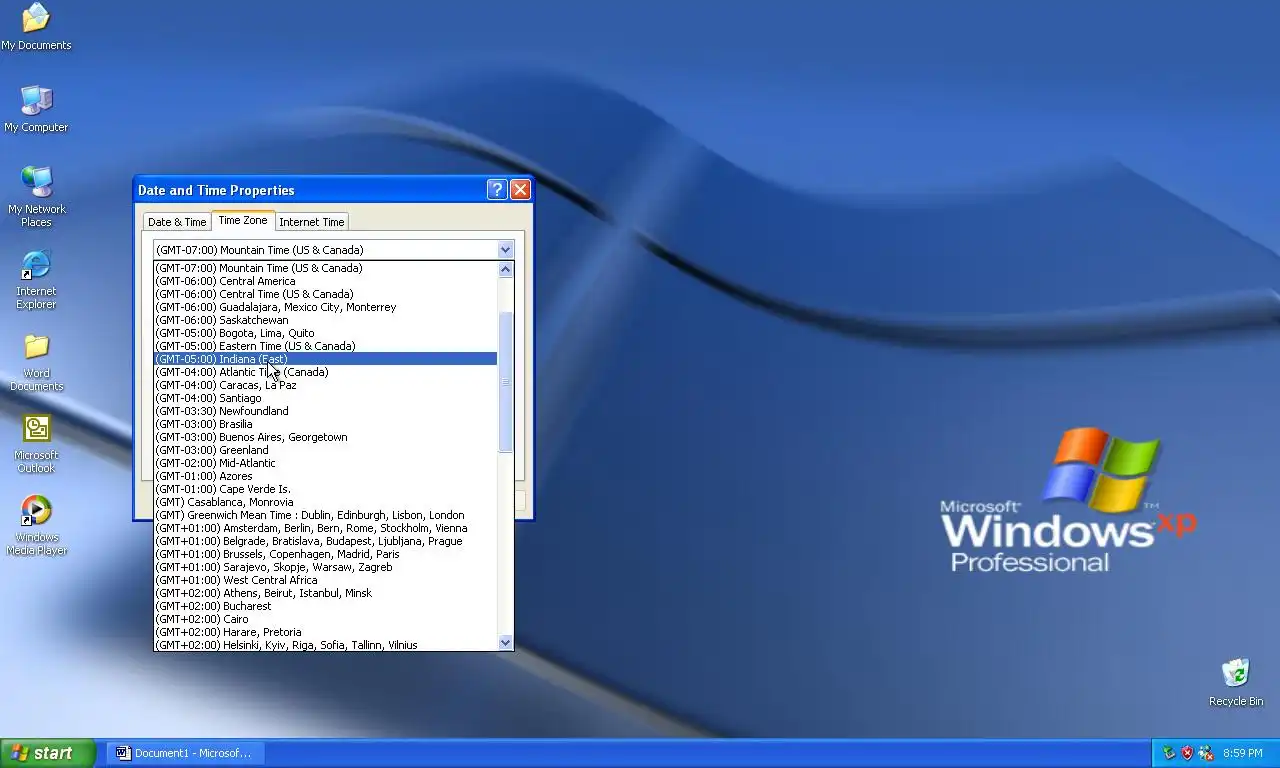The width and height of the screenshot is (1280, 768).
Task: Select Helsinki, Kyiv, Riga, Sofia, Tallinn, Vilnius
Action: tap(325, 645)
